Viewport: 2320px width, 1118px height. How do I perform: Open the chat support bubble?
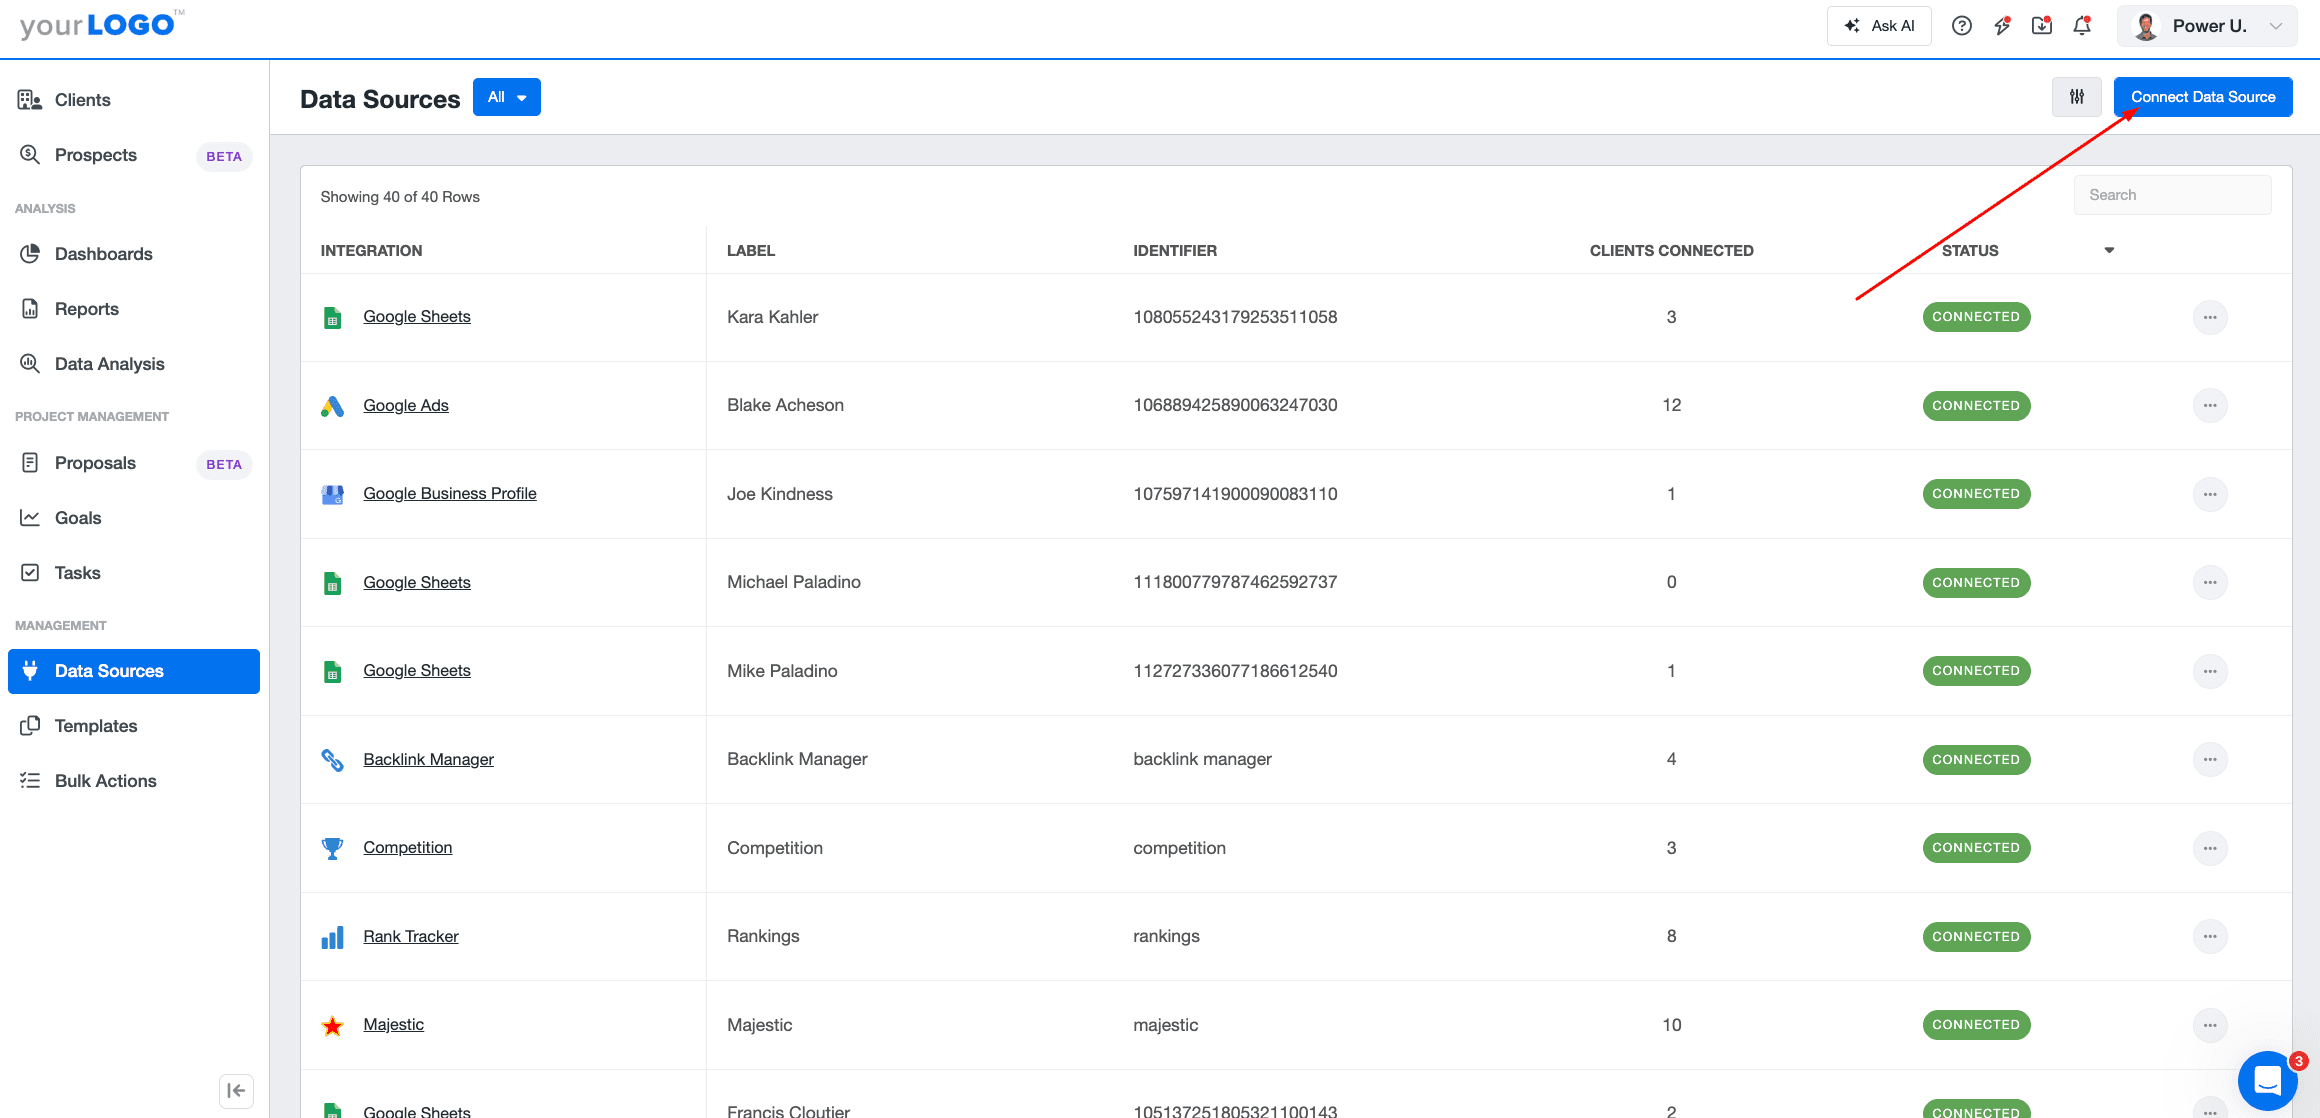click(x=2267, y=1081)
